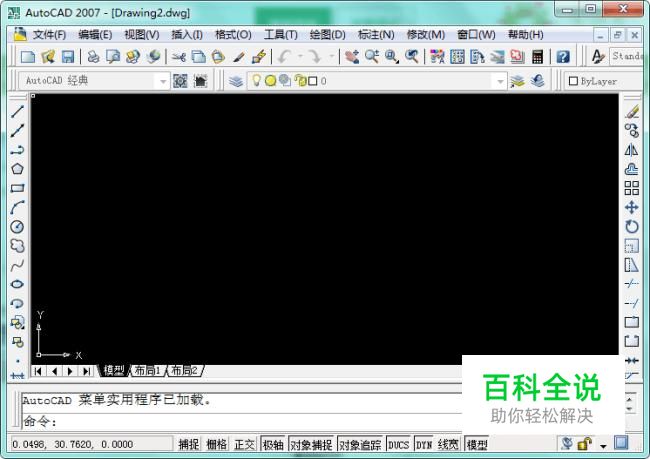The width and height of the screenshot is (650, 459).
Task: Click the Save drawing icon
Action: (68, 56)
